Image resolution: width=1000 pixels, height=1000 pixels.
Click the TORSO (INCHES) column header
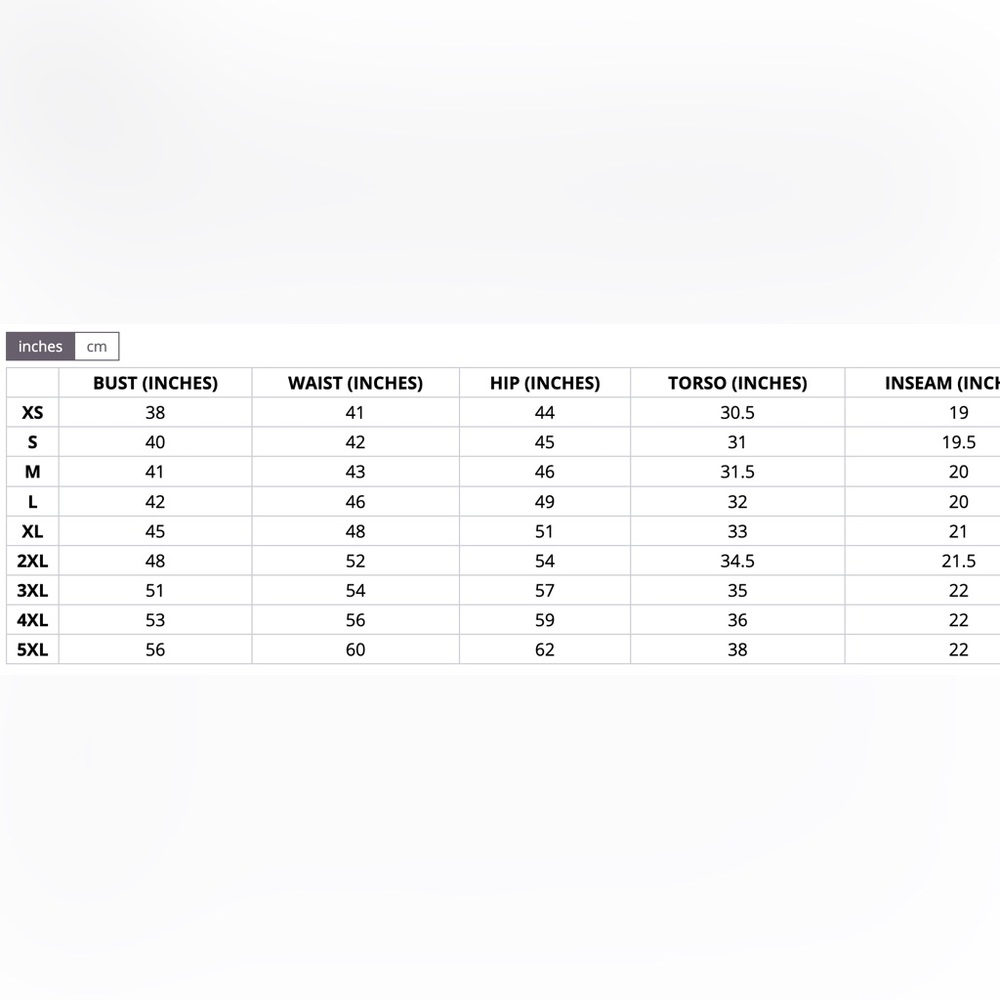737,383
